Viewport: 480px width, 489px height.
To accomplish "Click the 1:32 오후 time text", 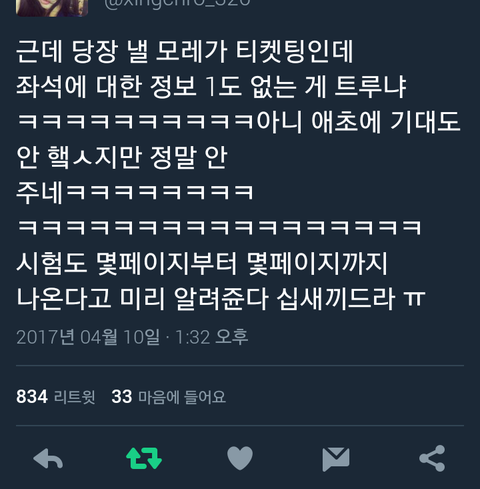I will [x=212, y=337].
